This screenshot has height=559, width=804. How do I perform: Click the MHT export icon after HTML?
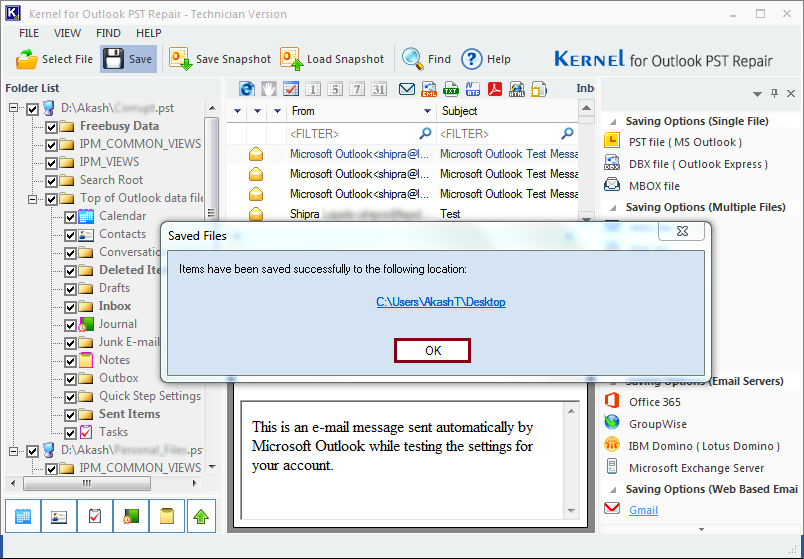(x=539, y=89)
